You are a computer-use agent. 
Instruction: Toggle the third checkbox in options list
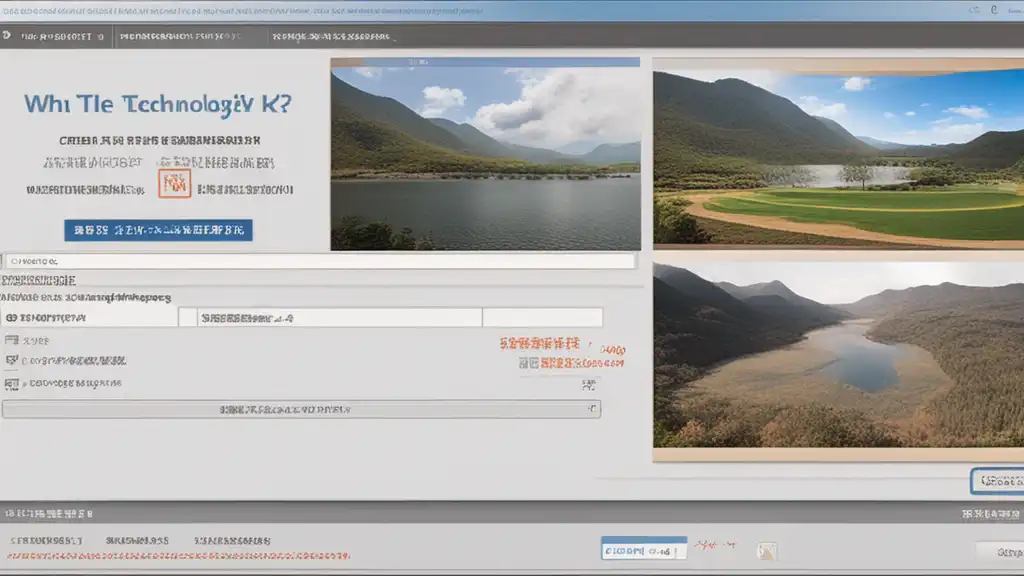pos(11,384)
